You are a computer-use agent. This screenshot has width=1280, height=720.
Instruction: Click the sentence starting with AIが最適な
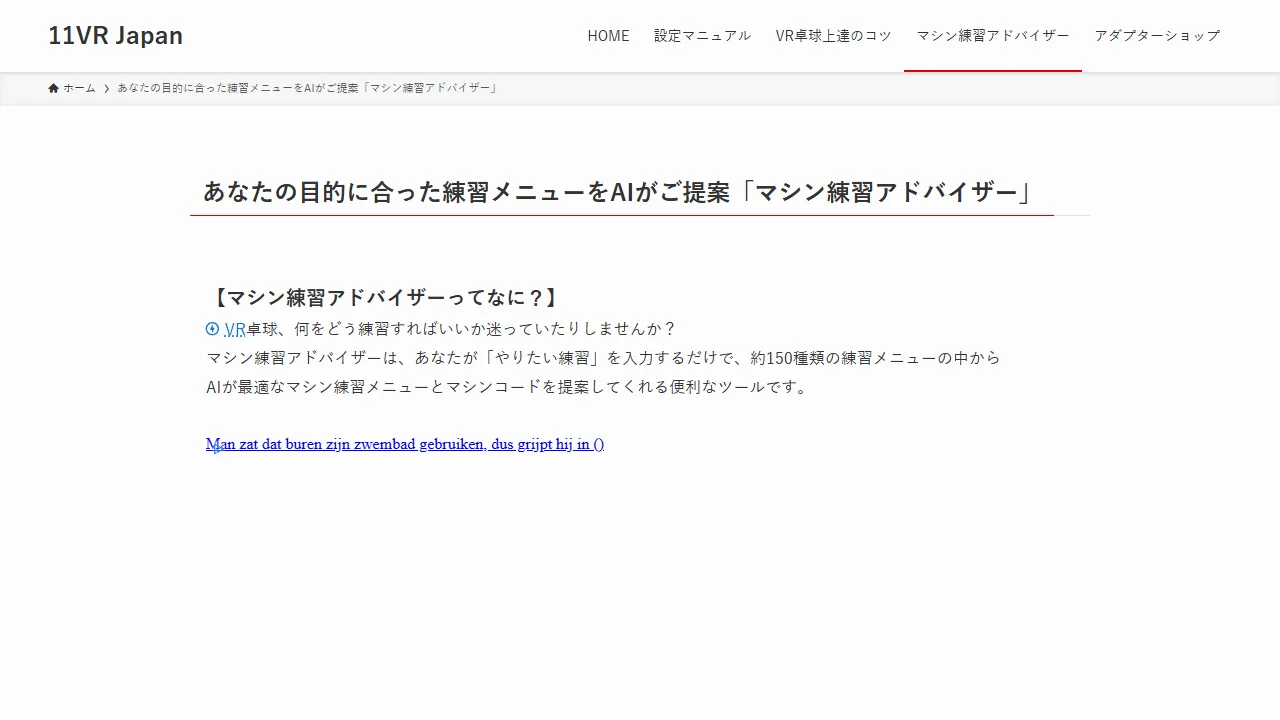pyautogui.click(x=507, y=387)
